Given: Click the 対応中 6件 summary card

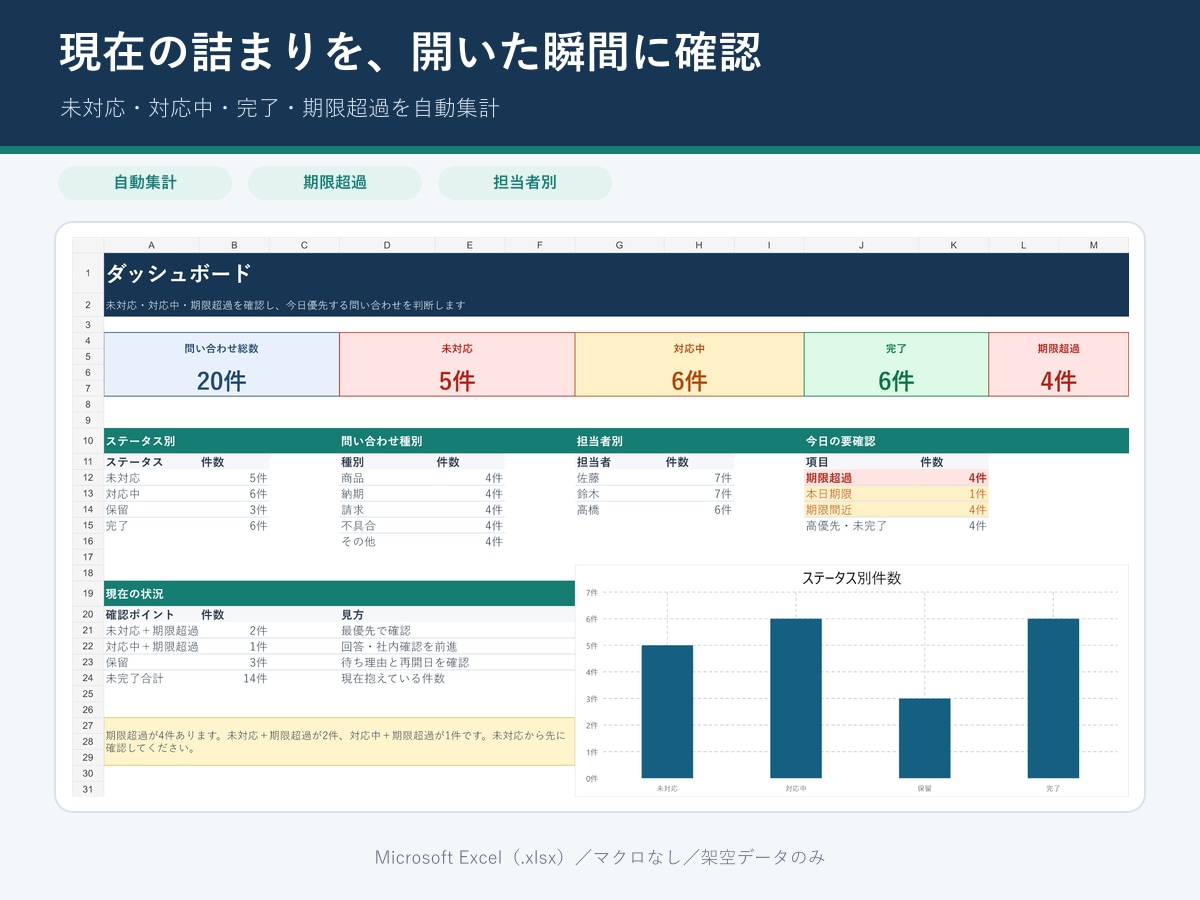Looking at the screenshot, I should [x=689, y=364].
